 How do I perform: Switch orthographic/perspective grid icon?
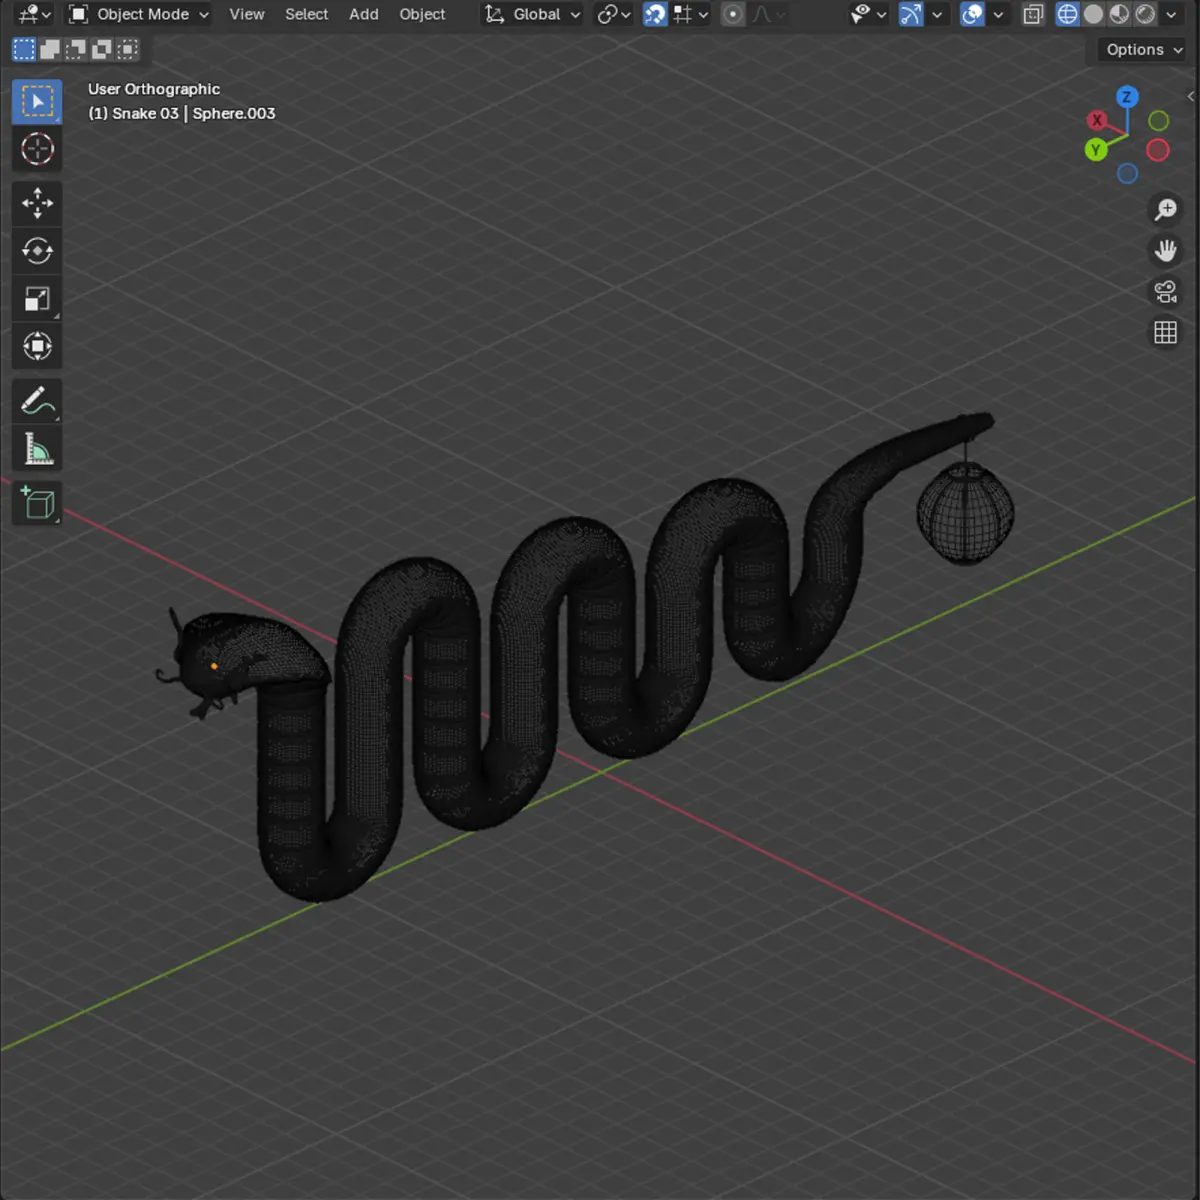pyautogui.click(x=1165, y=332)
